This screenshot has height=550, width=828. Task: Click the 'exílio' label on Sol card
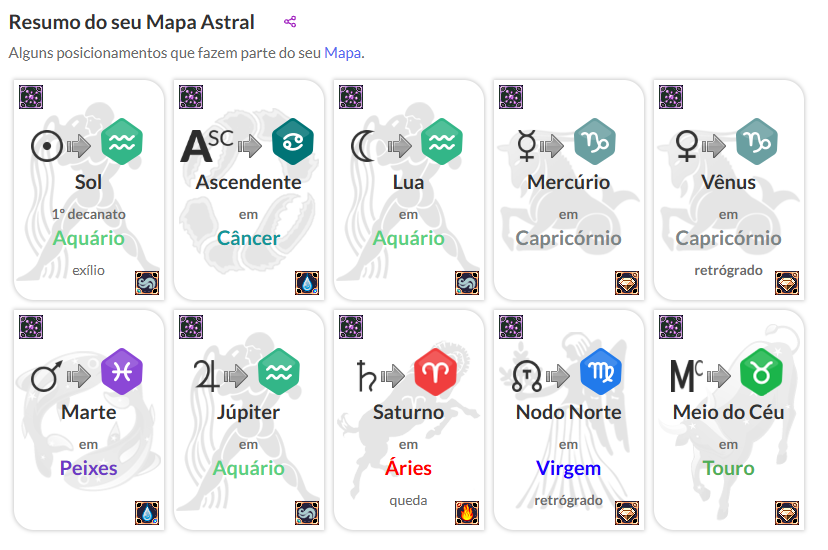pyautogui.click(x=89, y=270)
